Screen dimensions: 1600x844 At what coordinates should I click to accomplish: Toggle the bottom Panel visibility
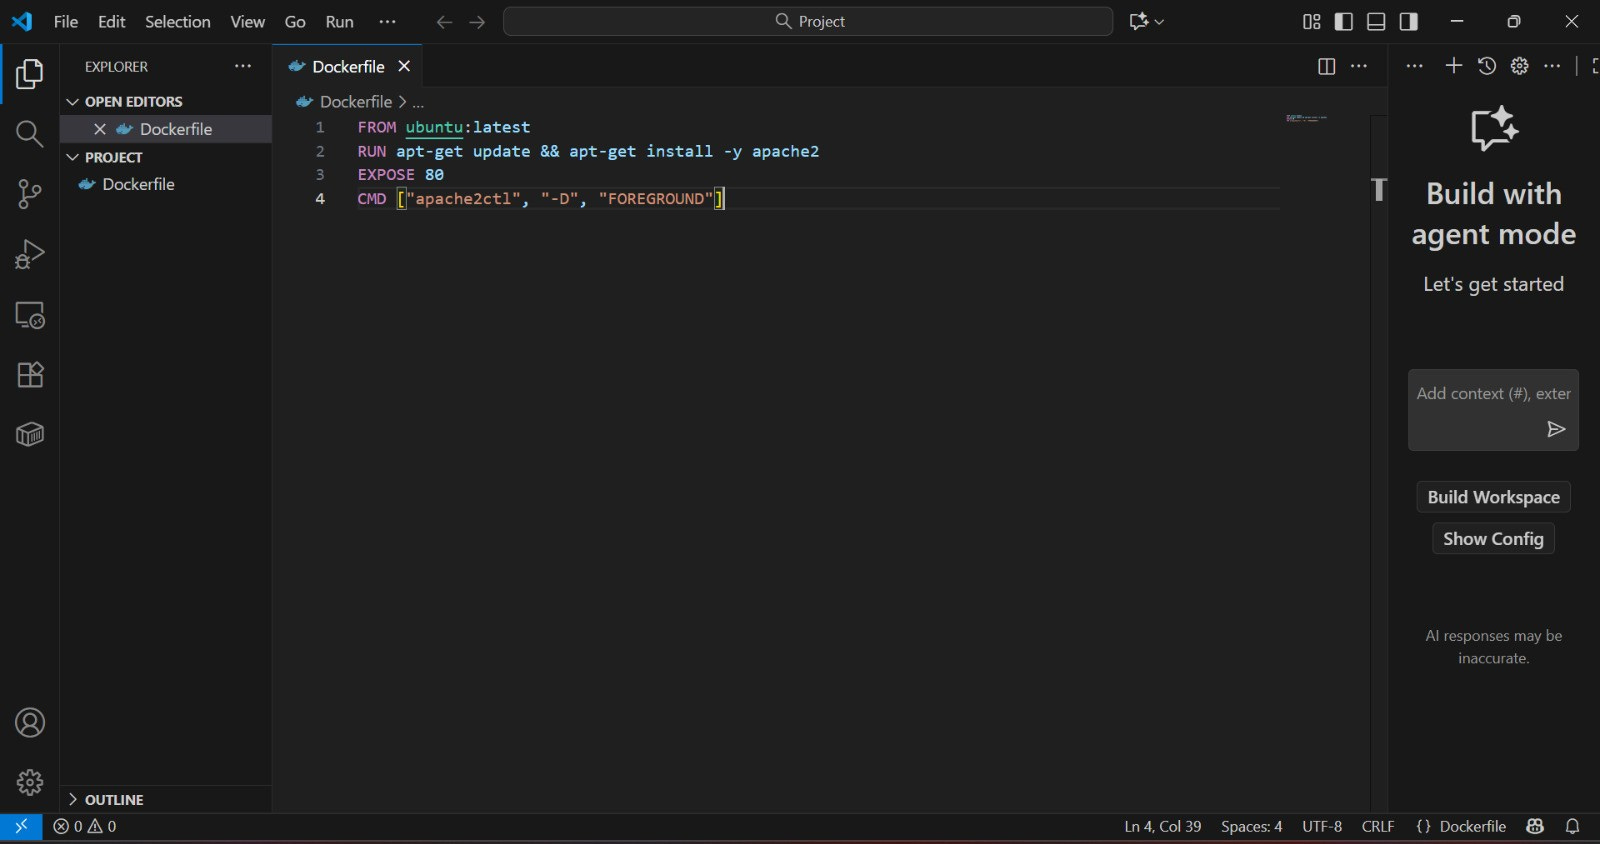click(x=1376, y=22)
